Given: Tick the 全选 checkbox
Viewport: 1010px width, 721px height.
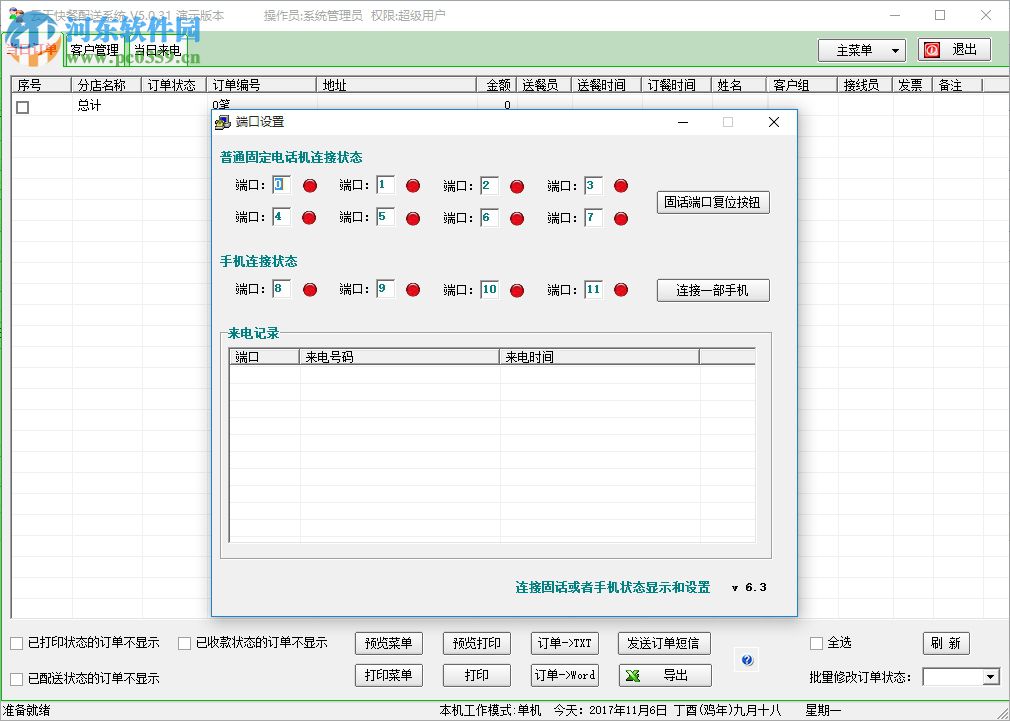Looking at the screenshot, I should pos(816,643).
